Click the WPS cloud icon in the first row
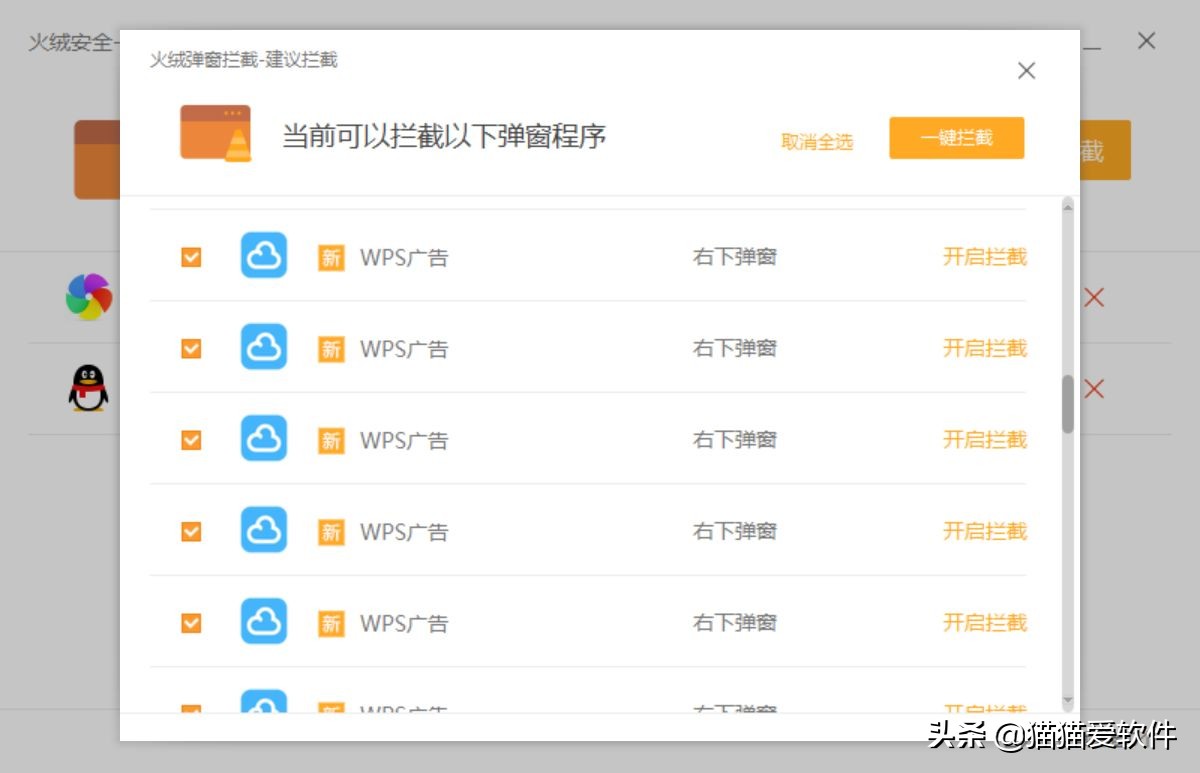The width and height of the screenshot is (1200, 773). (x=263, y=256)
